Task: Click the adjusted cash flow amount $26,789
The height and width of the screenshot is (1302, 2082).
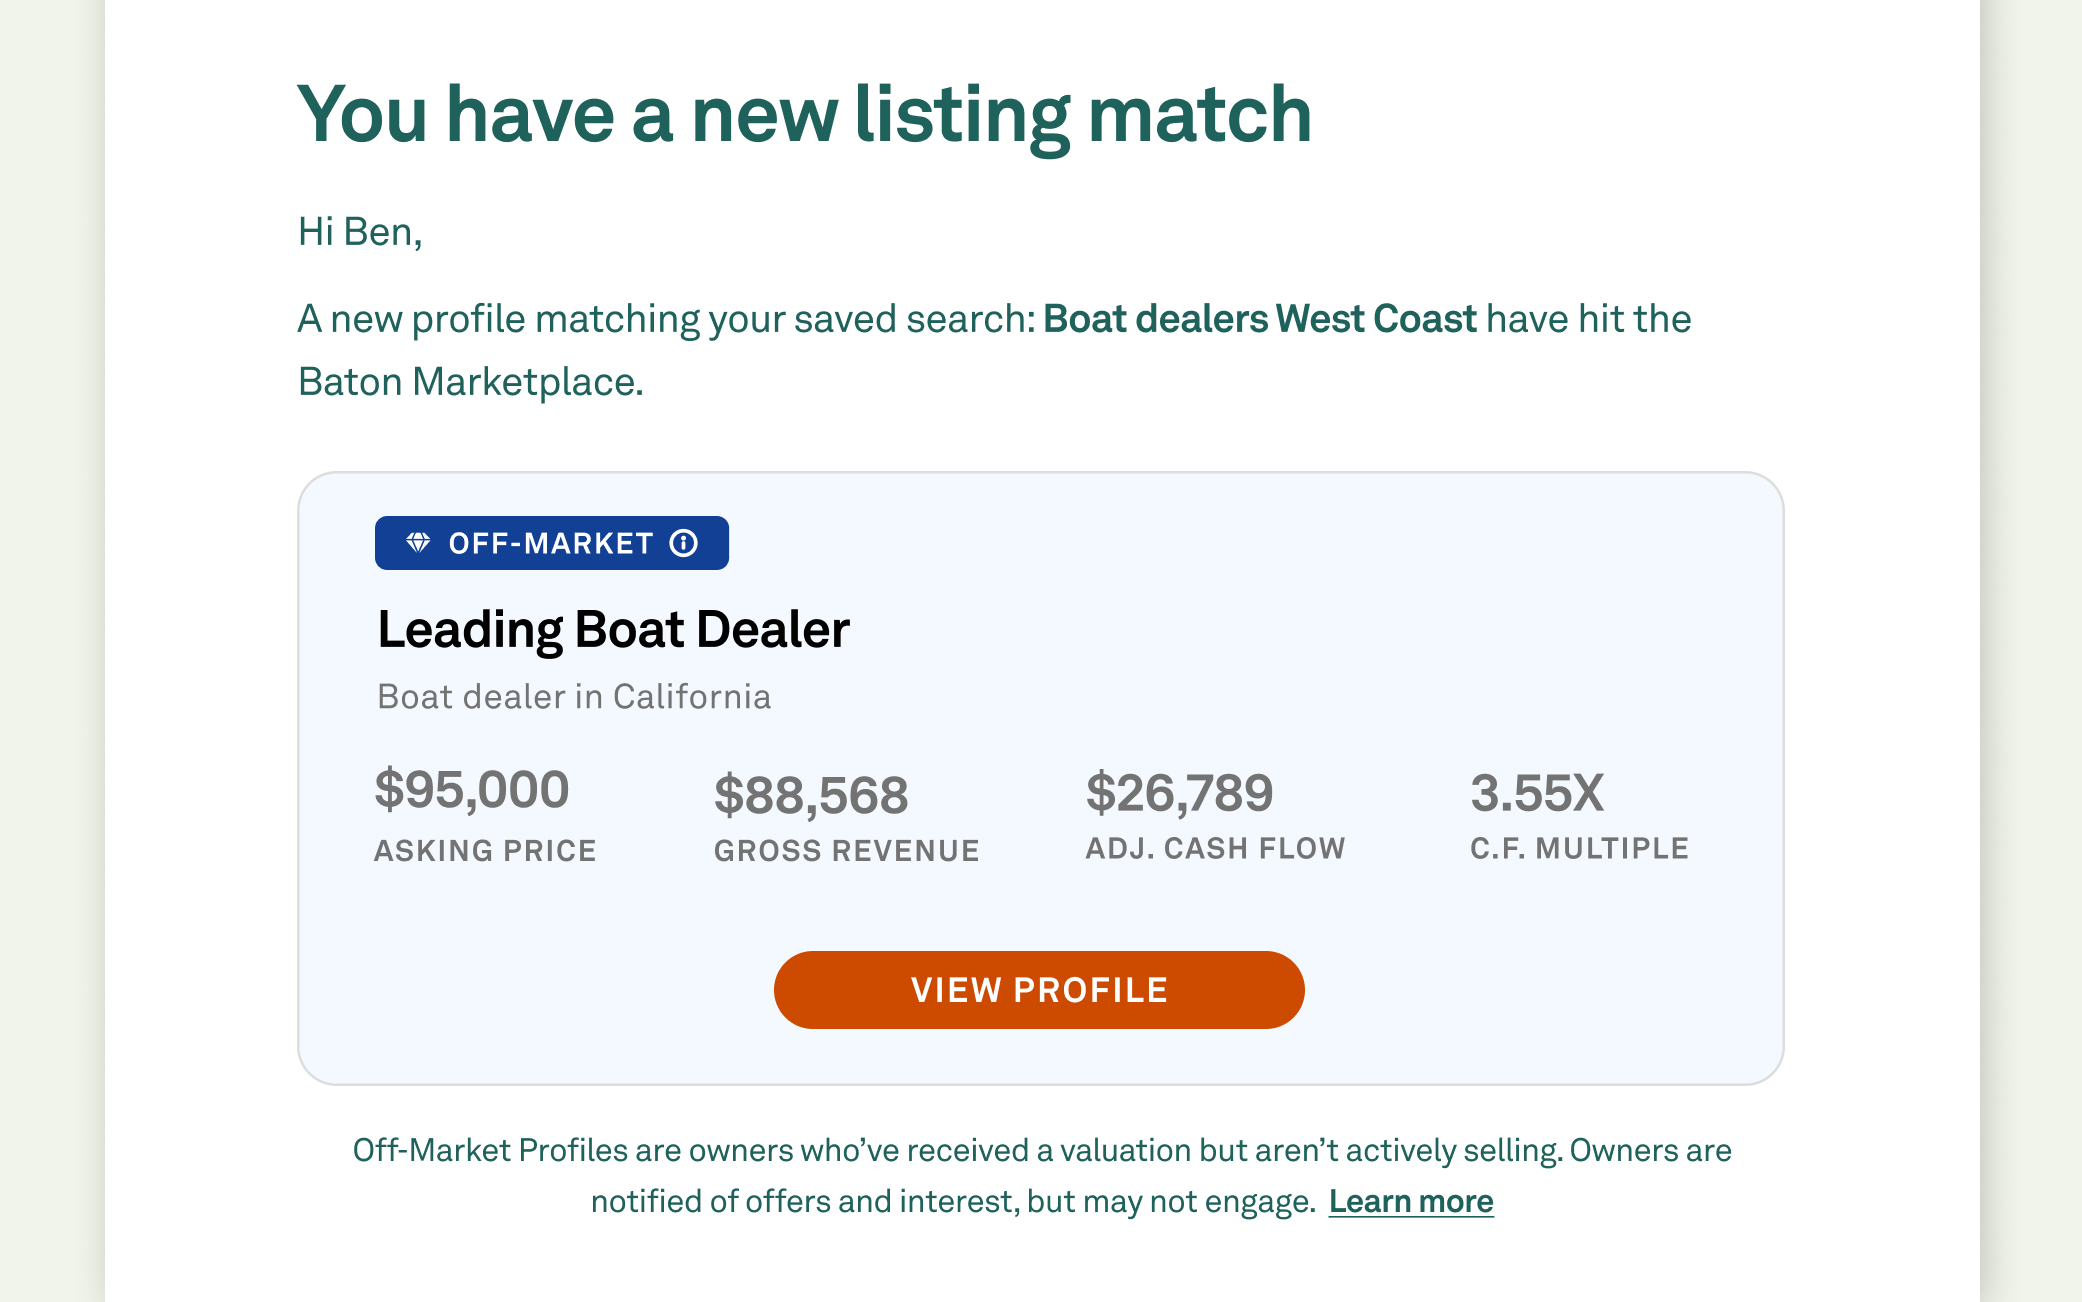Action: click(x=1180, y=791)
